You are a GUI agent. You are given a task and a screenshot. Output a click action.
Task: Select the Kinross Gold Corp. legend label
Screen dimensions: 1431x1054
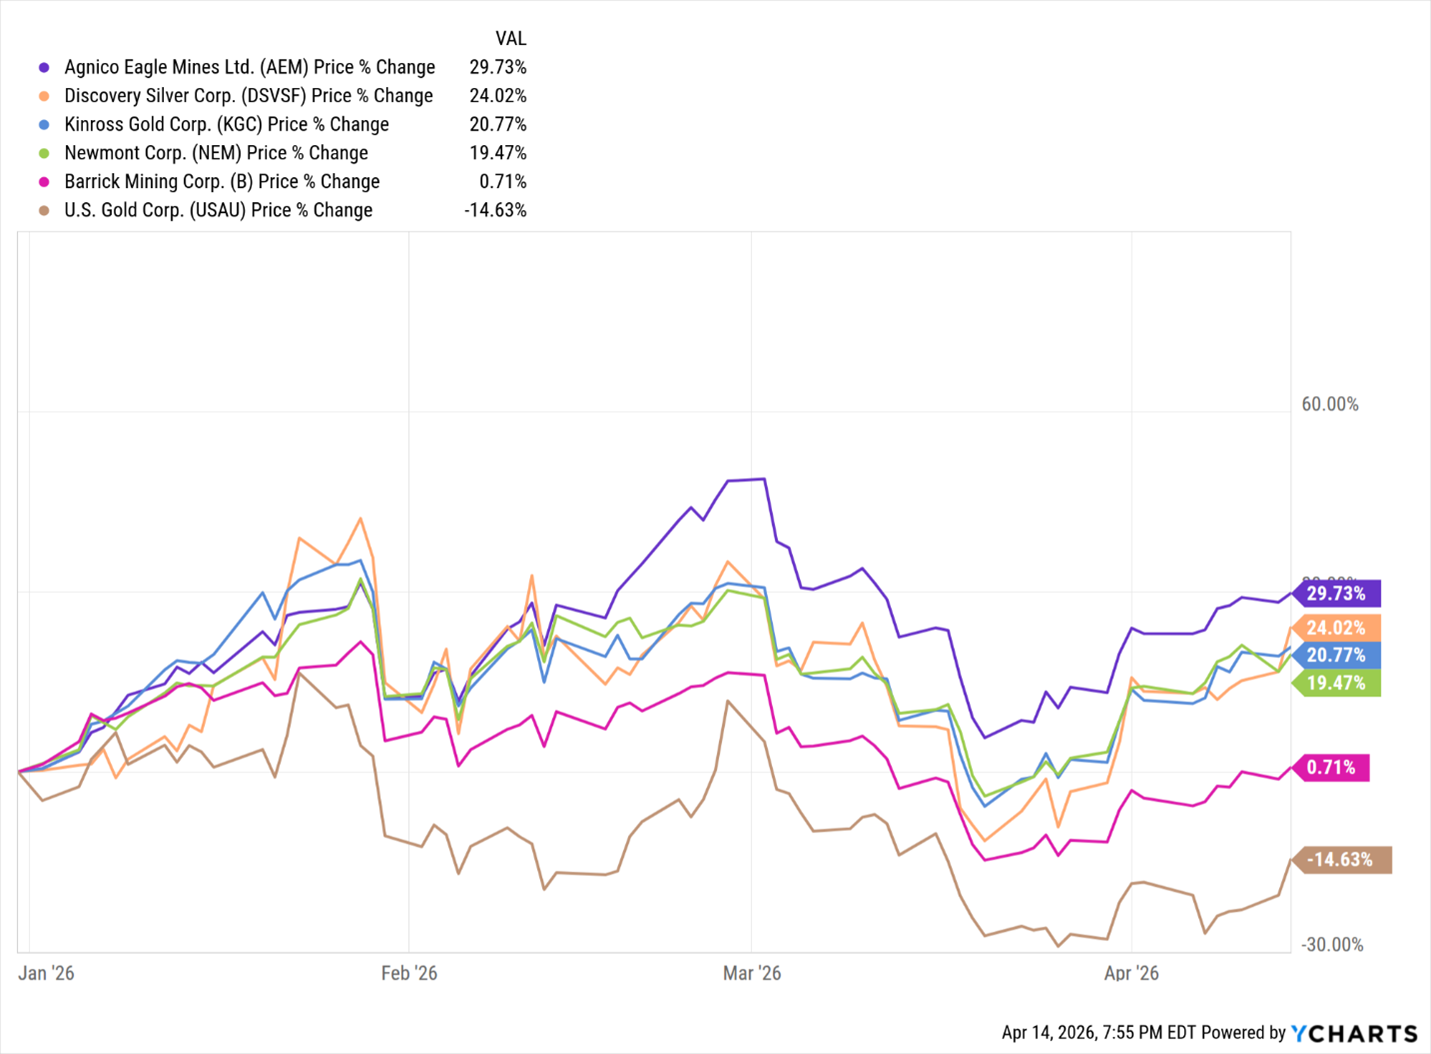point(227,125)
